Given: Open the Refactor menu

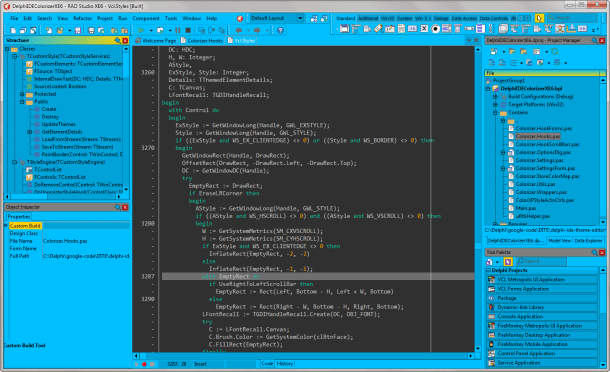Looking at the screenshot, I should click(x=82, y=18).
